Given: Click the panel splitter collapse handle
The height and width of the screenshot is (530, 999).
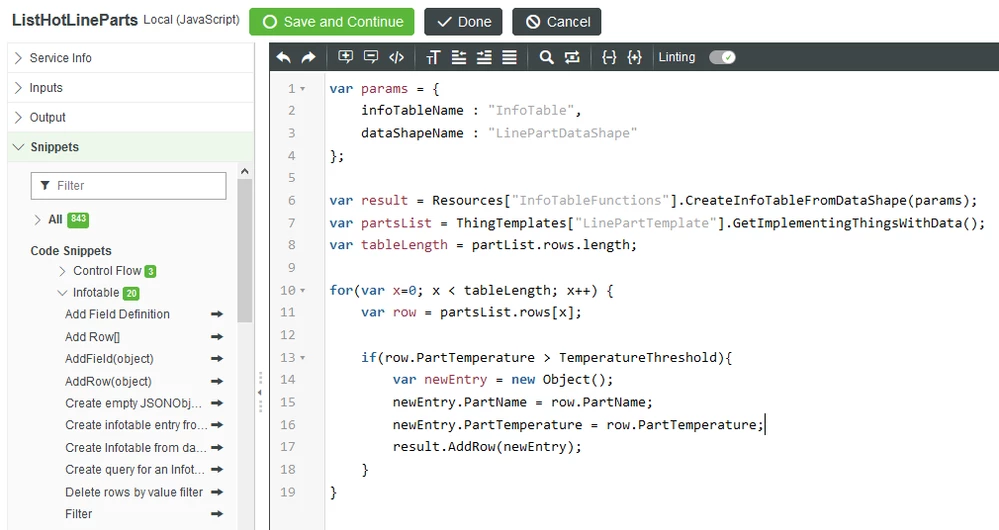Looking at the screenshot, I should tap(260, 392).
